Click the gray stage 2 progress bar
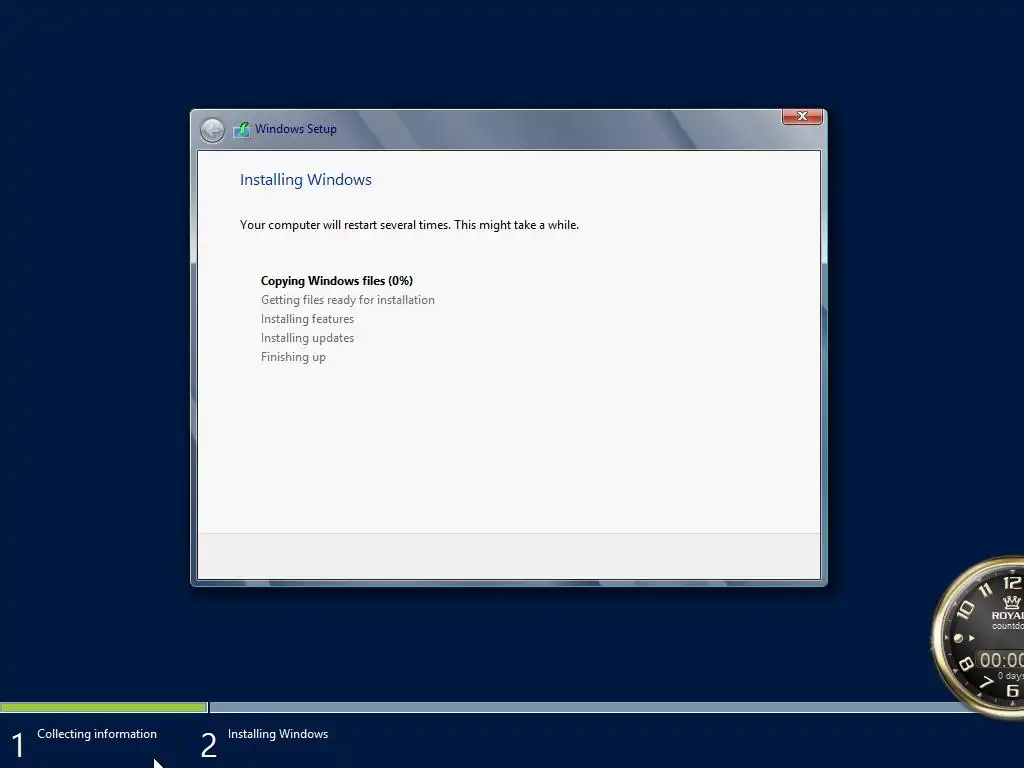This screenshot has width=1024, height=768. click(588, 707)
